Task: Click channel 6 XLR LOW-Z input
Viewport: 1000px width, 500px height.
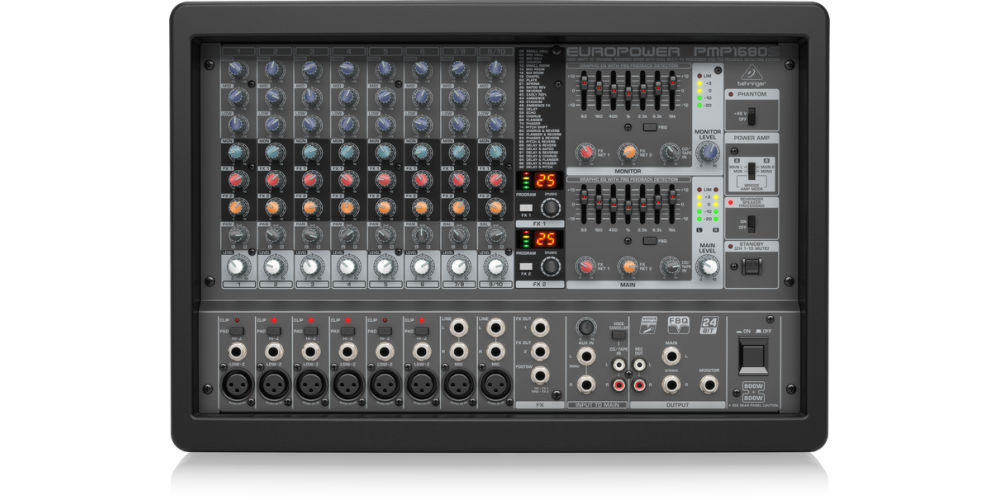Action: point(422,385)
